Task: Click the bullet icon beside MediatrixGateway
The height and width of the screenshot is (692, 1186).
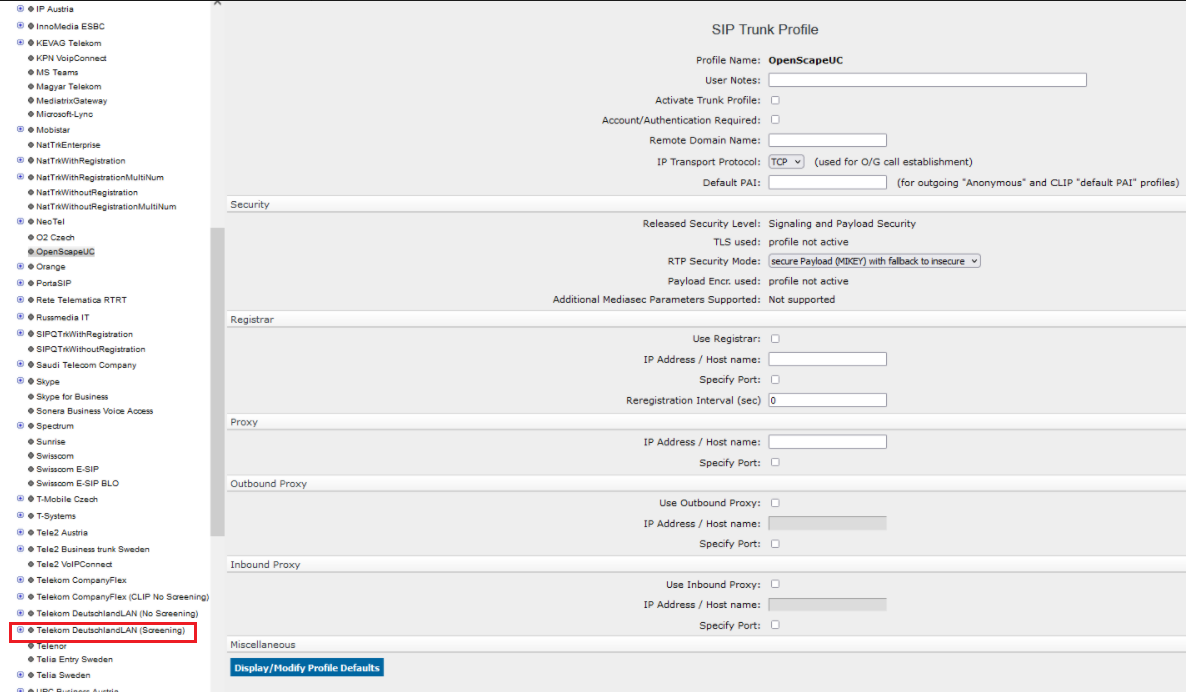Action: (x=31, y=101)
